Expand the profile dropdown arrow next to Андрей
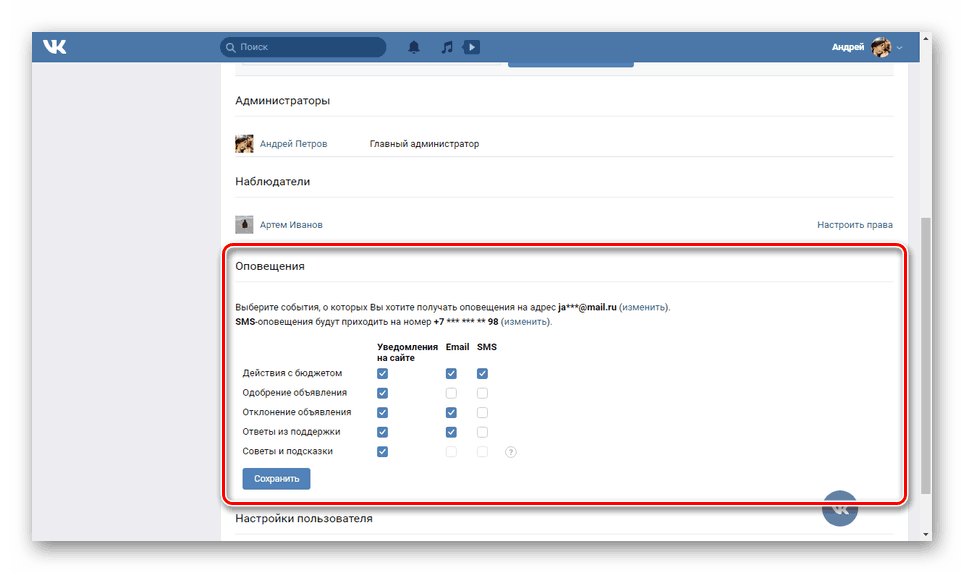 (x=899, y=47)
